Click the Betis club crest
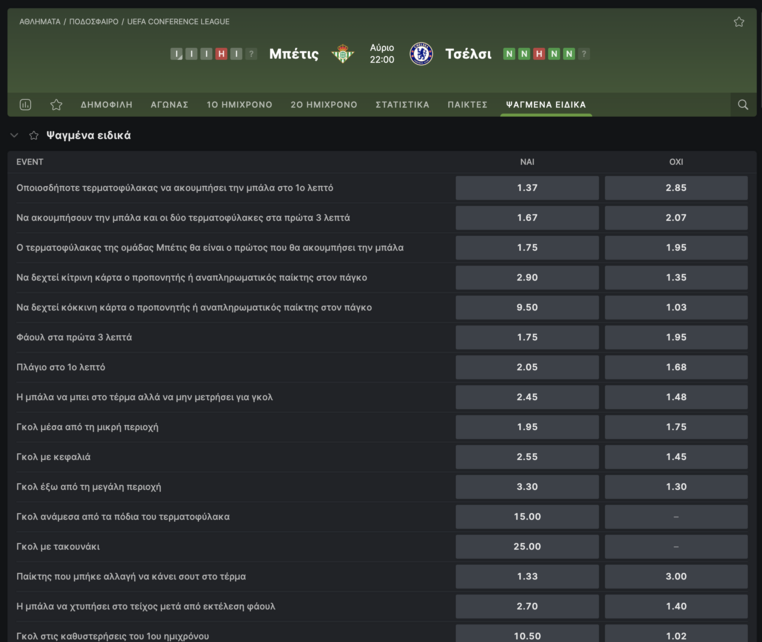Screen dimensions: 762x642 (343, 53)
